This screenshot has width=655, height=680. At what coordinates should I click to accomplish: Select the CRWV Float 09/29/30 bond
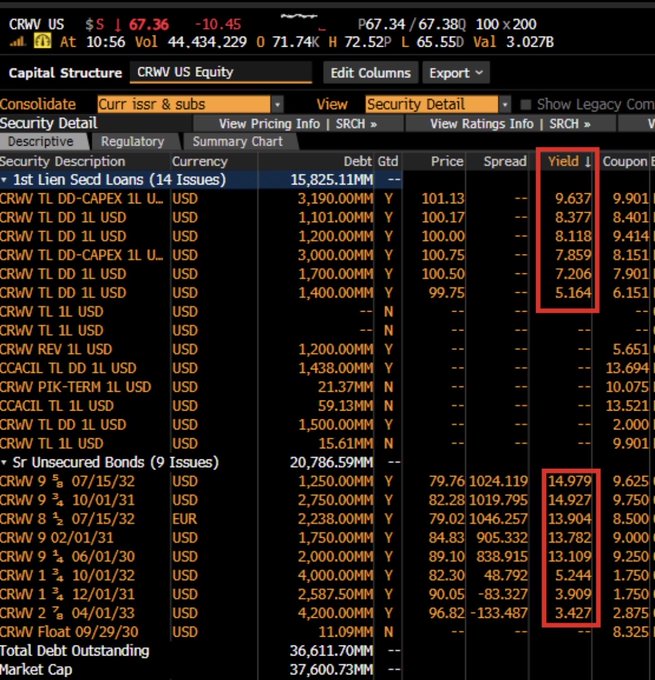coord(328,632)
